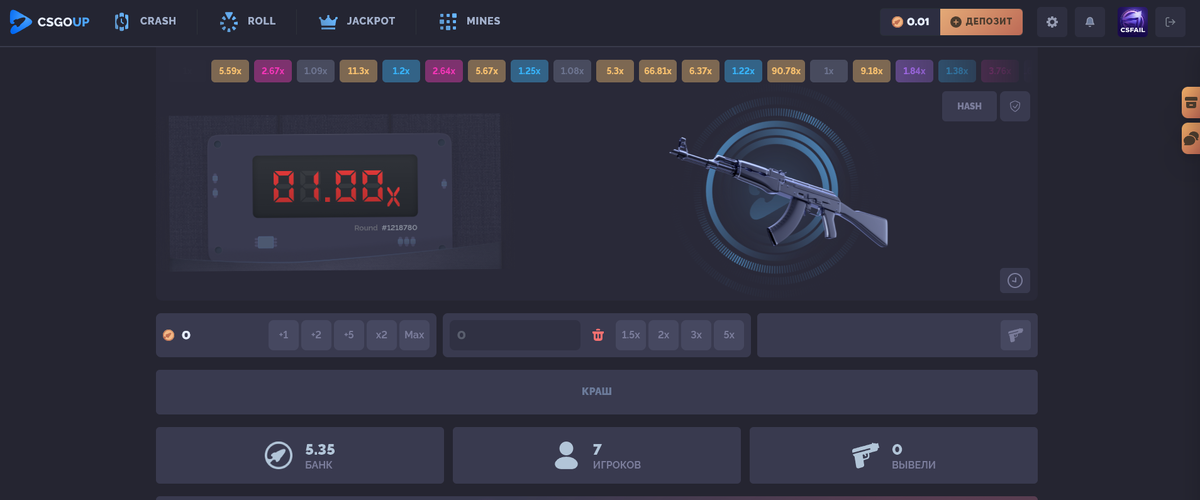Viewport: 1200px width, 500px height.
Task: Open settings gear icon in header
Action: point(1051,22)
